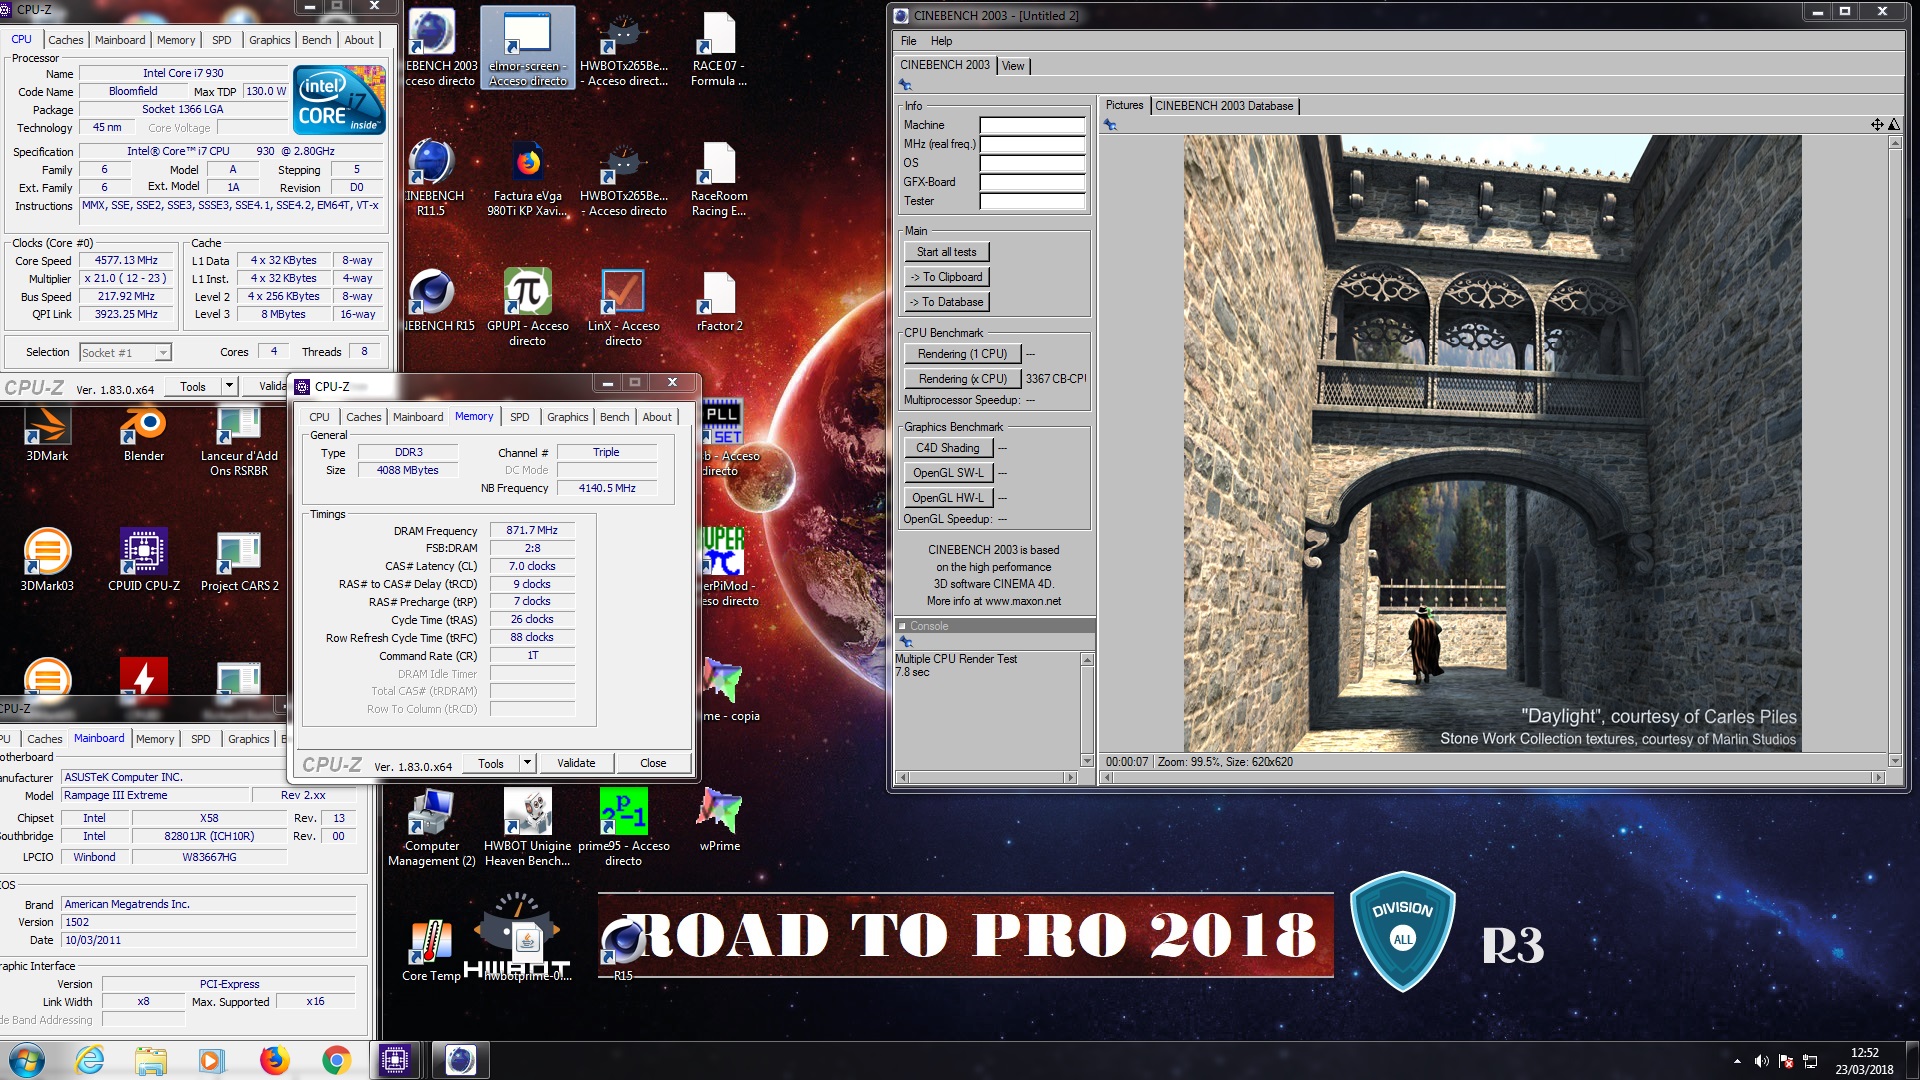Open the Help menu in Cinebench
Screen dimensions: 1920x1080
point(941,41)
